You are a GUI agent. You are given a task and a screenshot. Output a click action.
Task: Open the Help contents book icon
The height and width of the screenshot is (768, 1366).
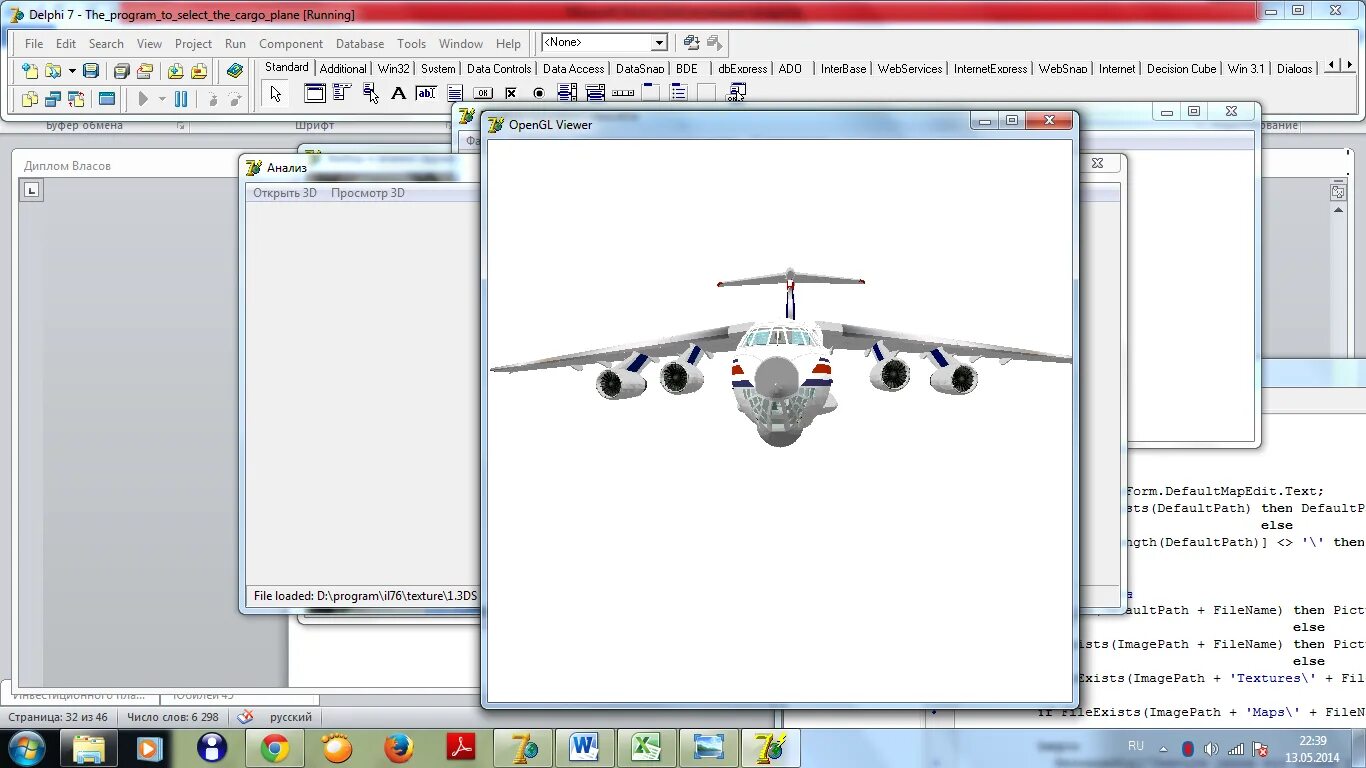234,71
